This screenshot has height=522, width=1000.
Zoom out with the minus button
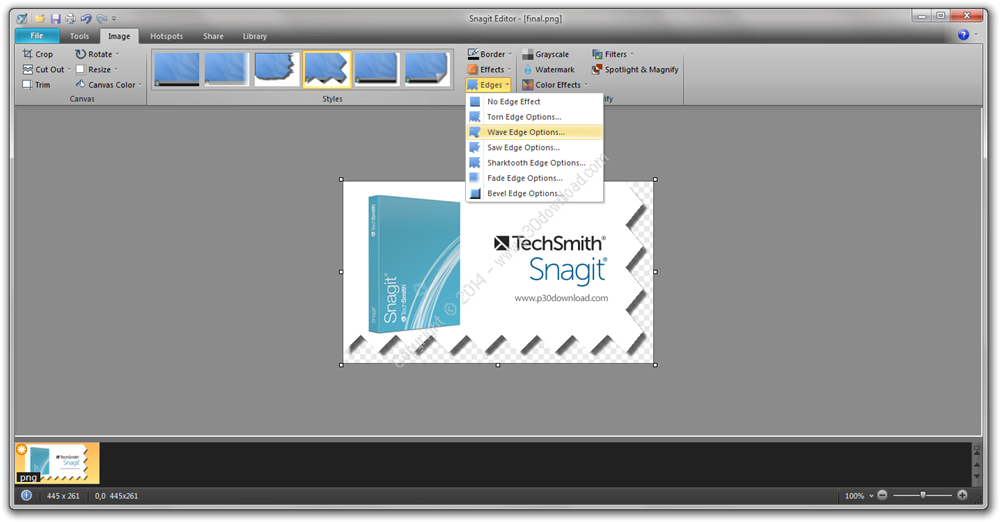(882, 495)
